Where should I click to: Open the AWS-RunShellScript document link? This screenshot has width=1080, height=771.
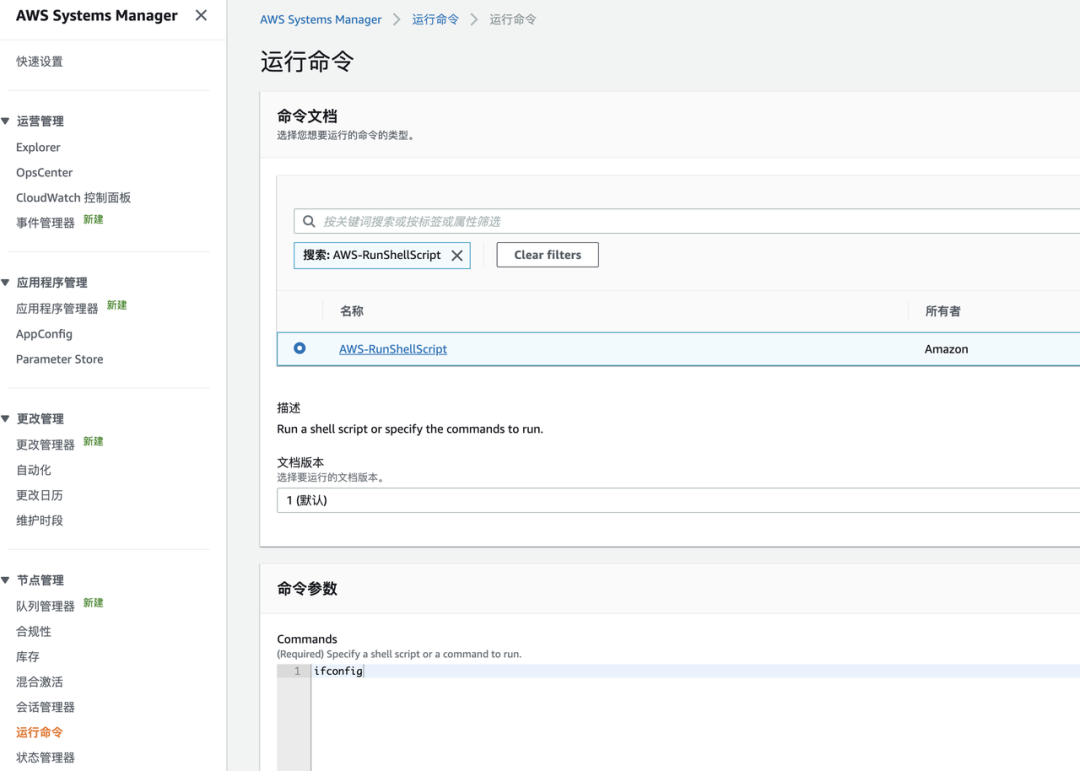tap(393, 349)
